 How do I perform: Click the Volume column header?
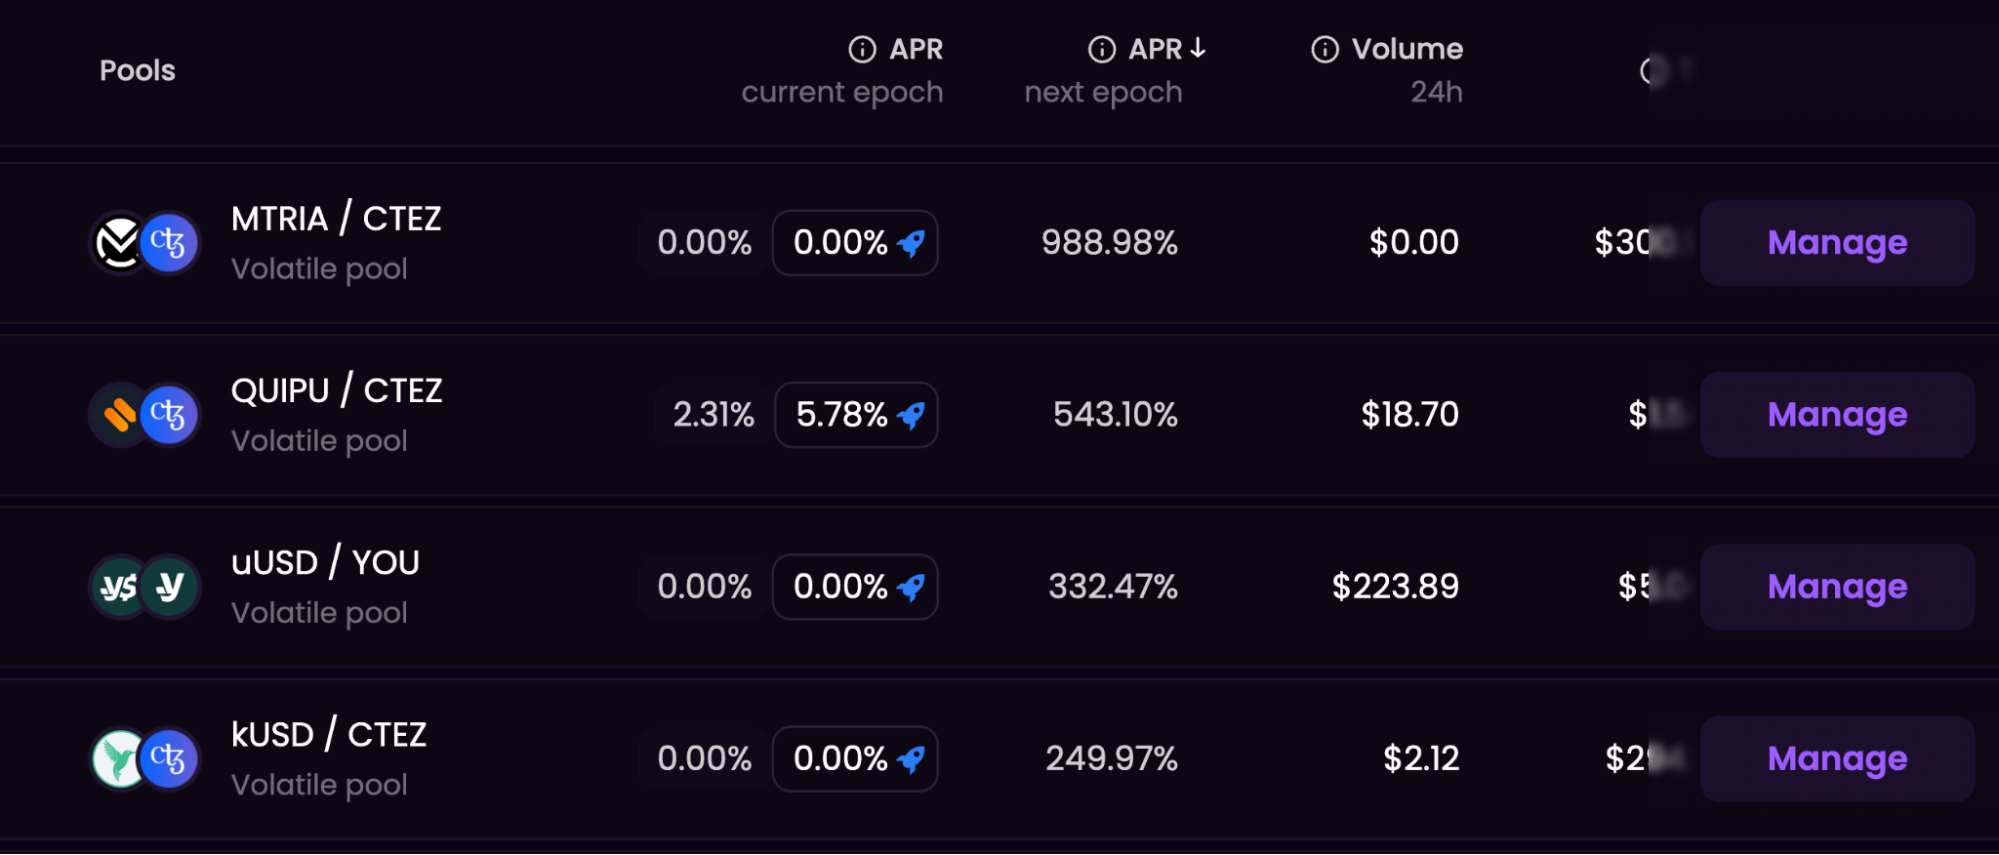coord(1406,49)
